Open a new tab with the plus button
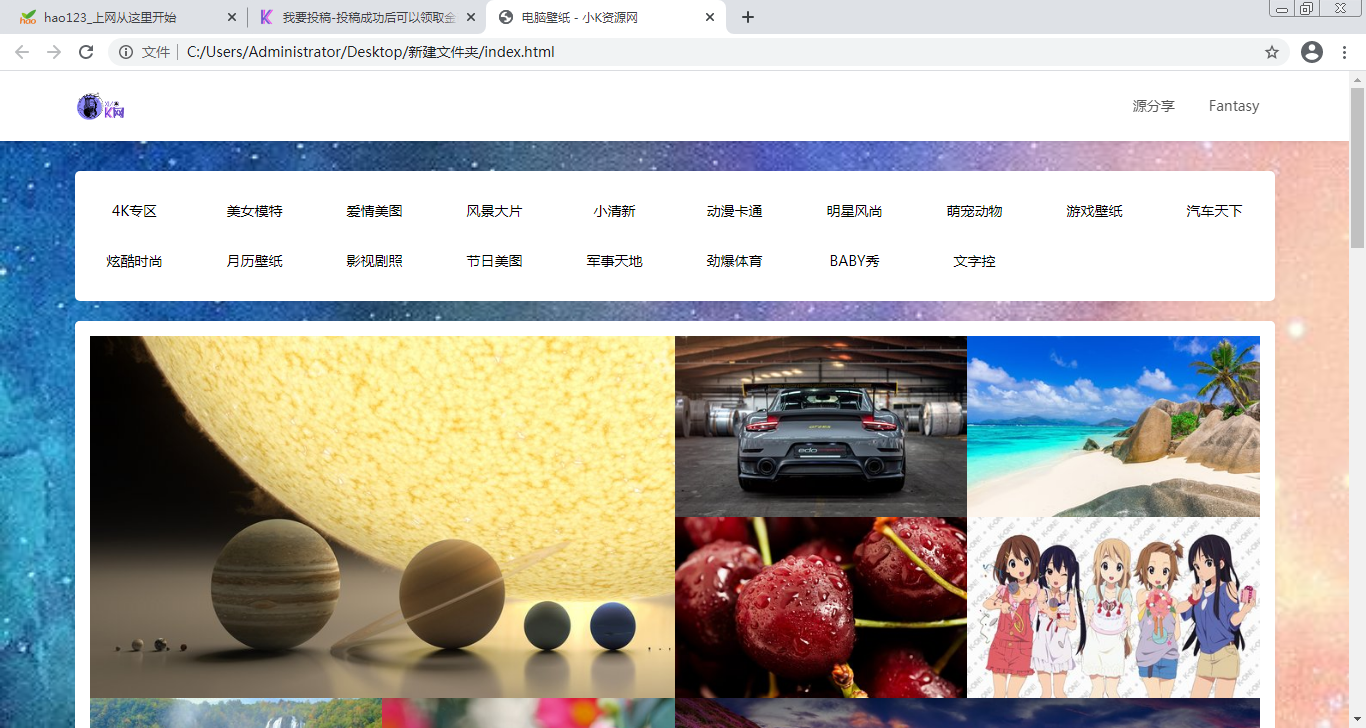1366x728 pixels. point(747,17)
